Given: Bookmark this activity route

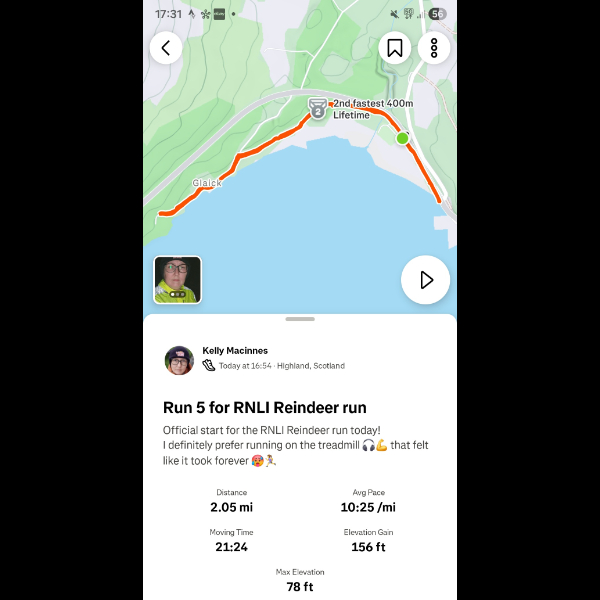Looking at the screenshot, I should [x=395, y=48].
